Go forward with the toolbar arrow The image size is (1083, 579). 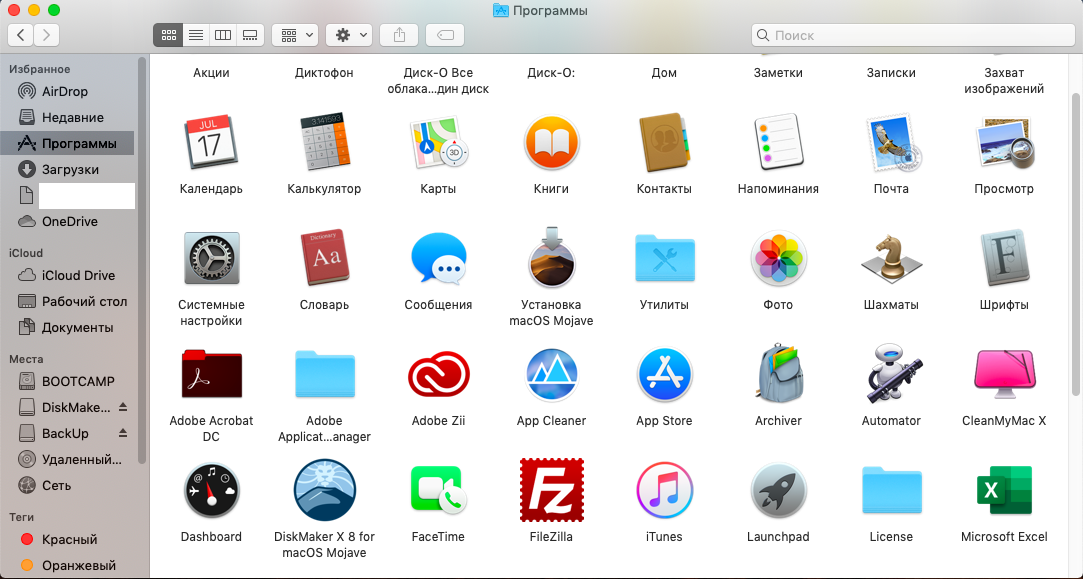(46, 35)
